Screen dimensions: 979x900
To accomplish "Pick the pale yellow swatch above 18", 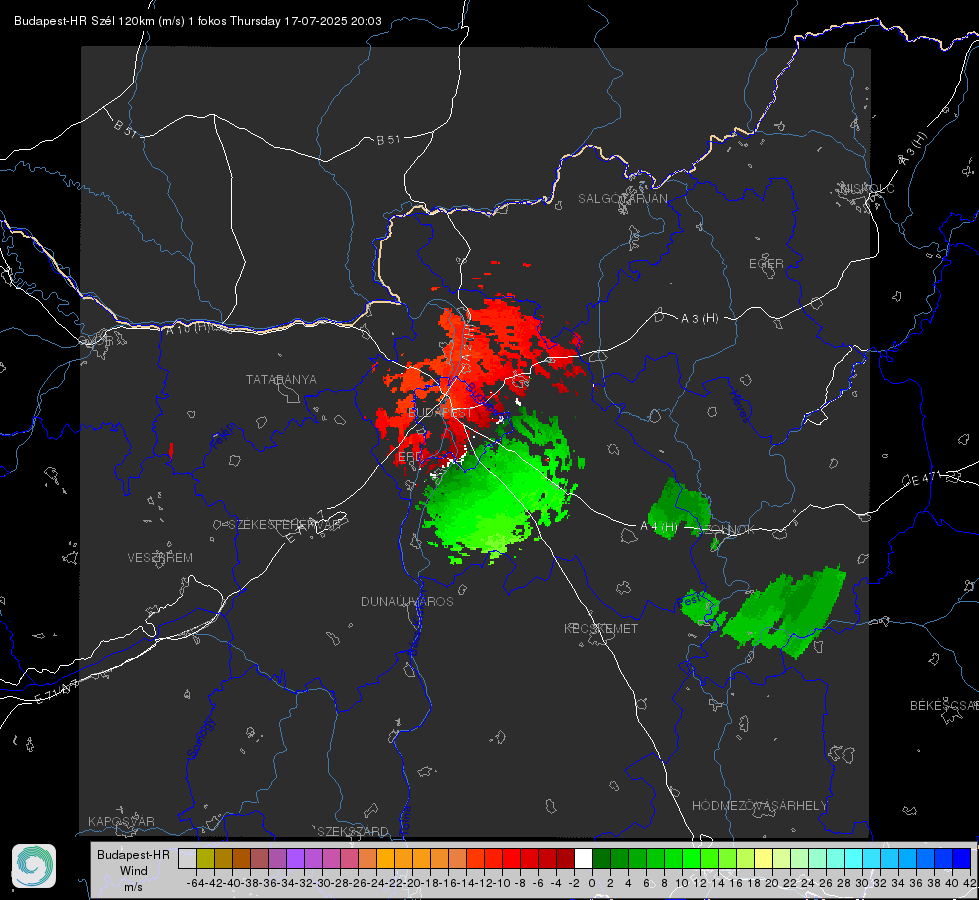I will click(763, 858).
